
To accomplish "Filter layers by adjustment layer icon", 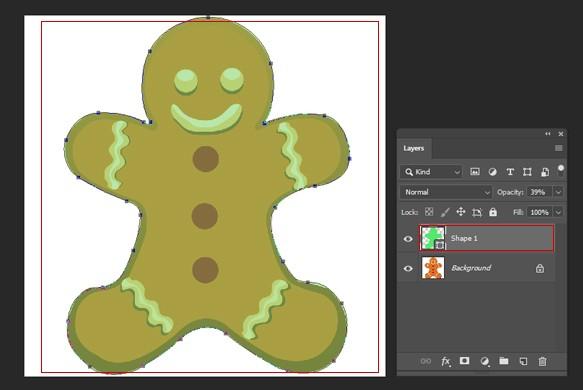I will (492, 172).
